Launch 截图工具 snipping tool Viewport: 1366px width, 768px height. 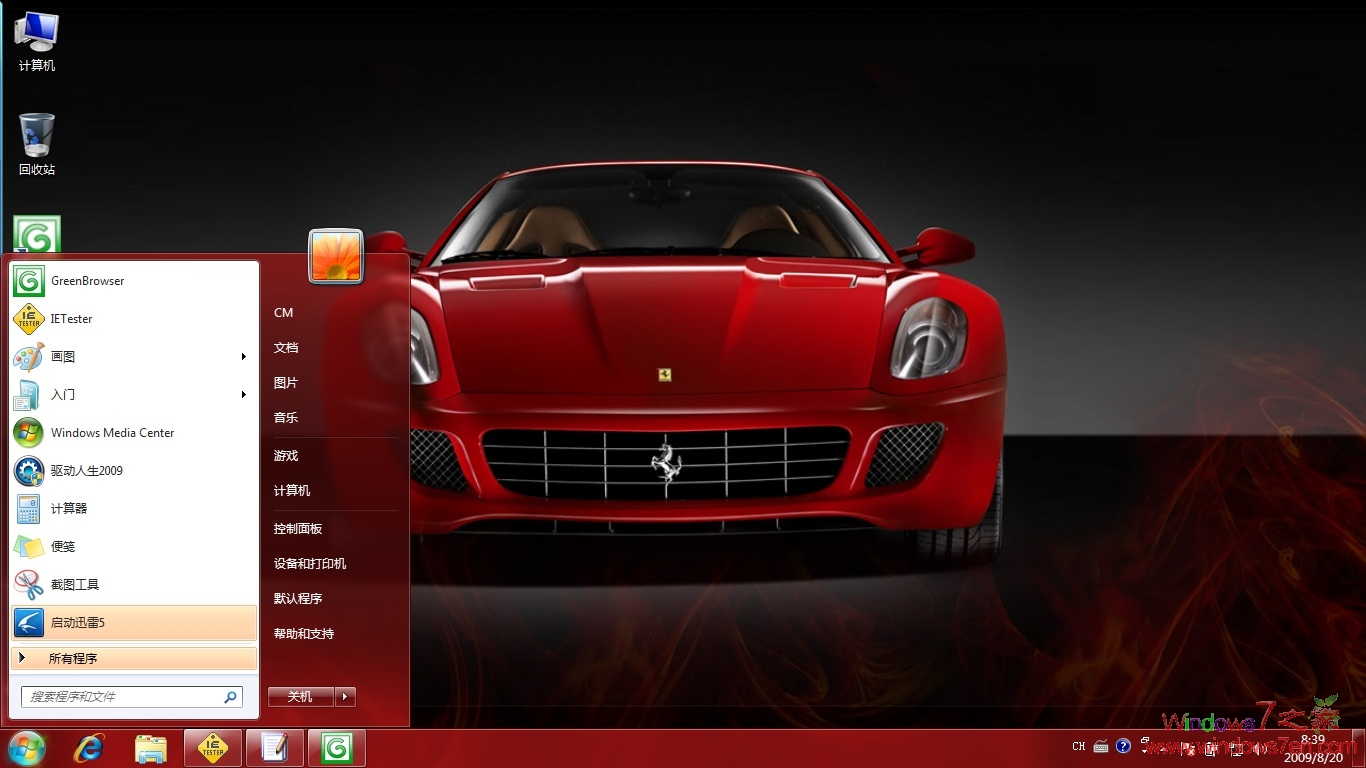tap(75, 585)
